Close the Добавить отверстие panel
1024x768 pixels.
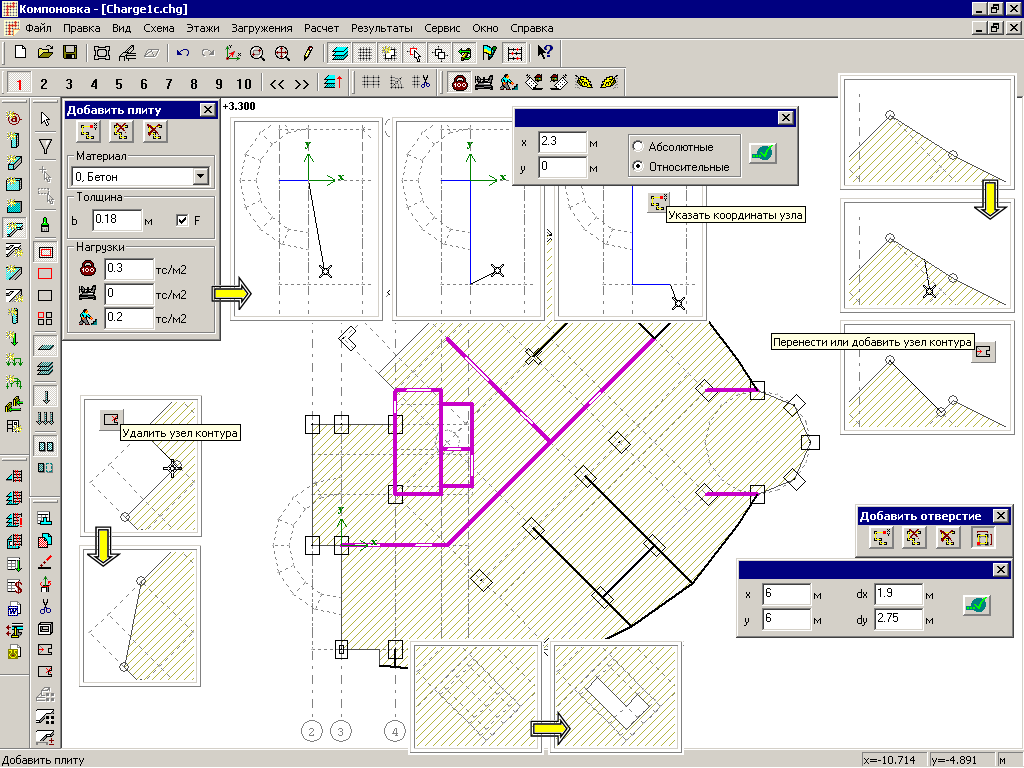(x=1000, y=516)
